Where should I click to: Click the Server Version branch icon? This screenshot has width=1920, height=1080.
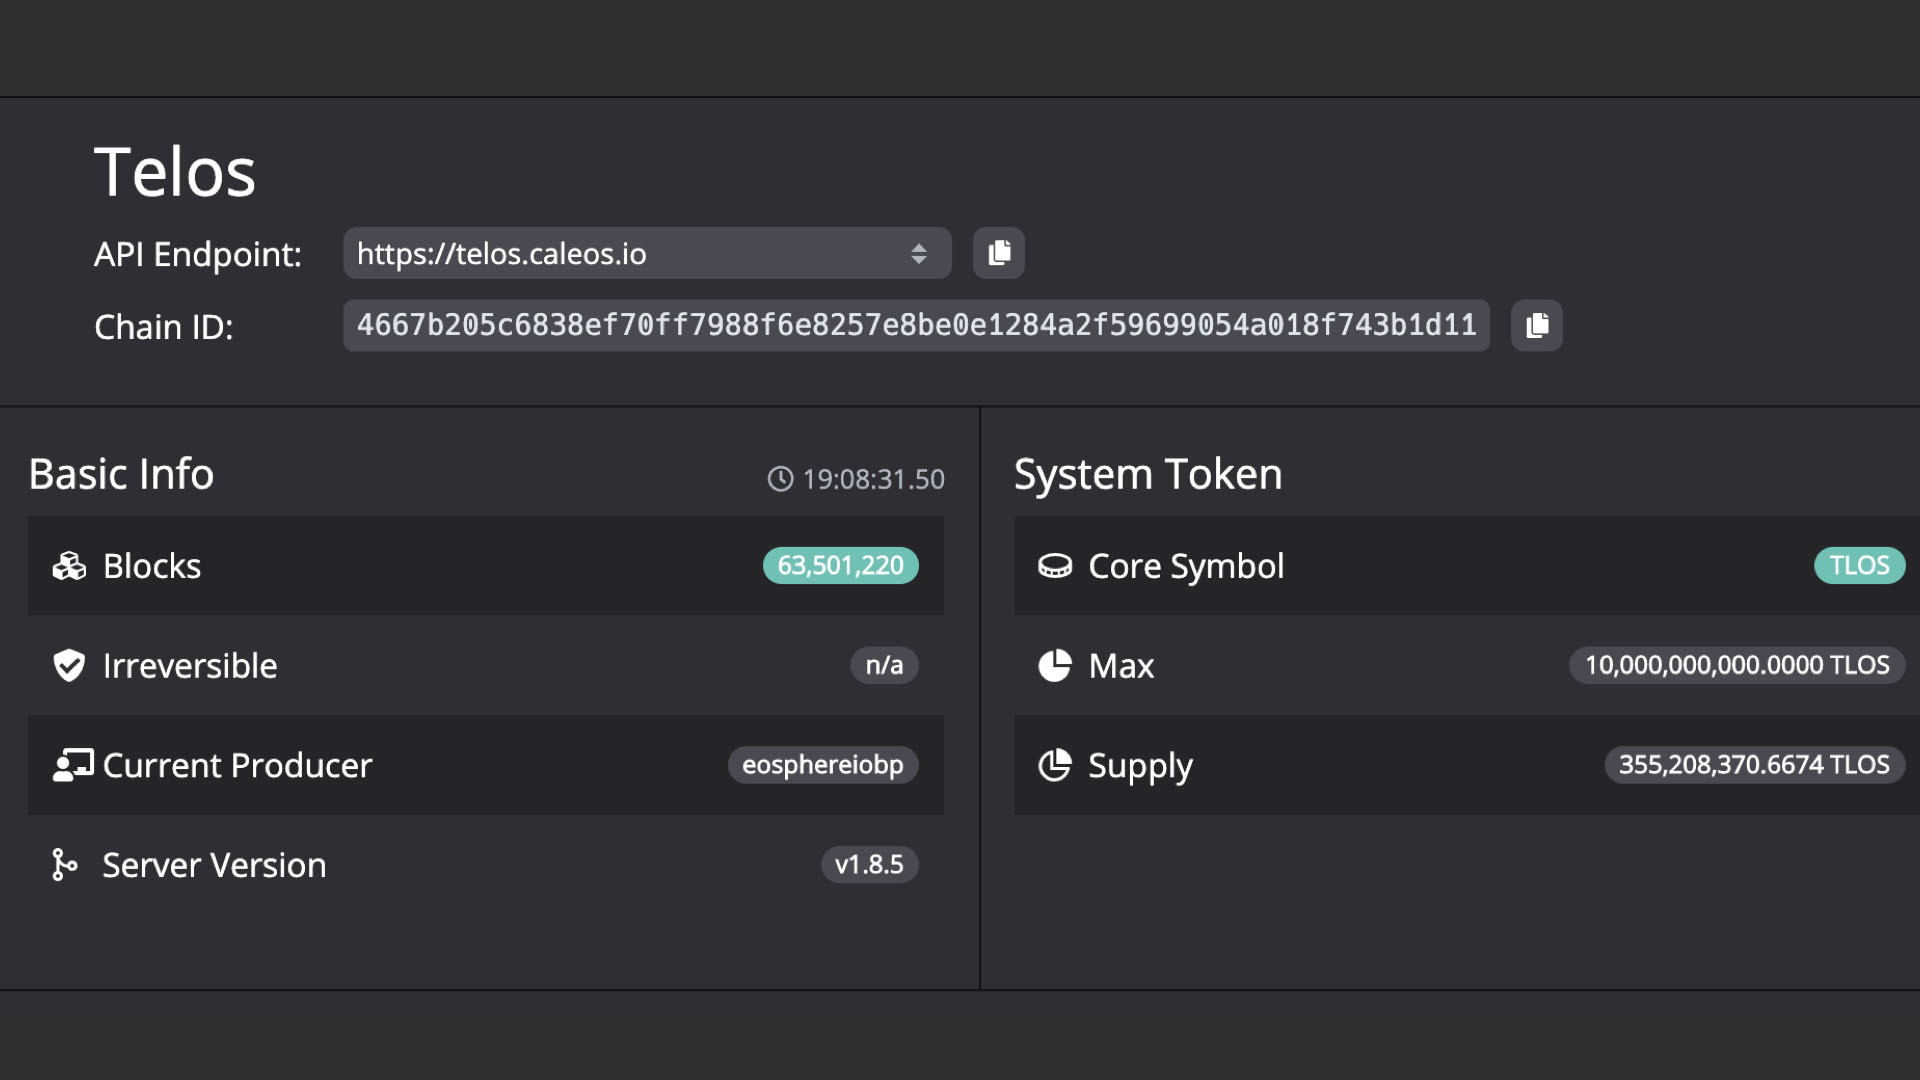[65, 864]
